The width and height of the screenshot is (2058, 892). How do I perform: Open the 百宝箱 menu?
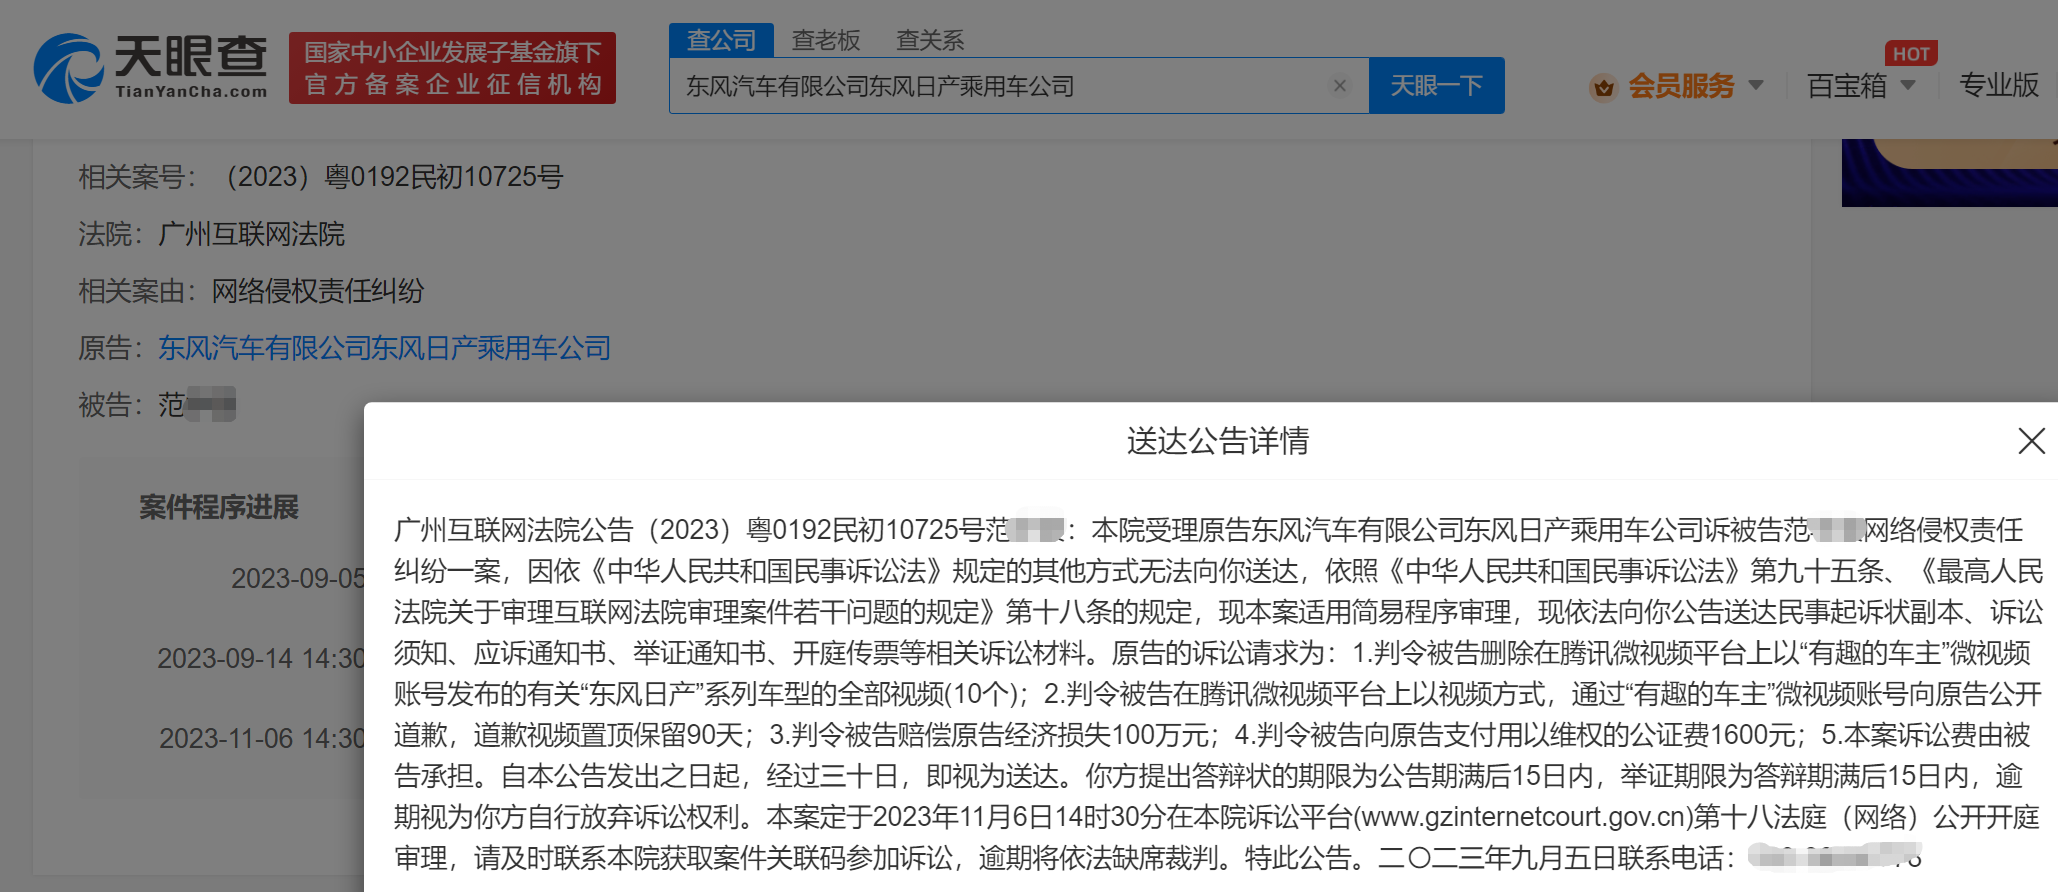[1847, 86]
